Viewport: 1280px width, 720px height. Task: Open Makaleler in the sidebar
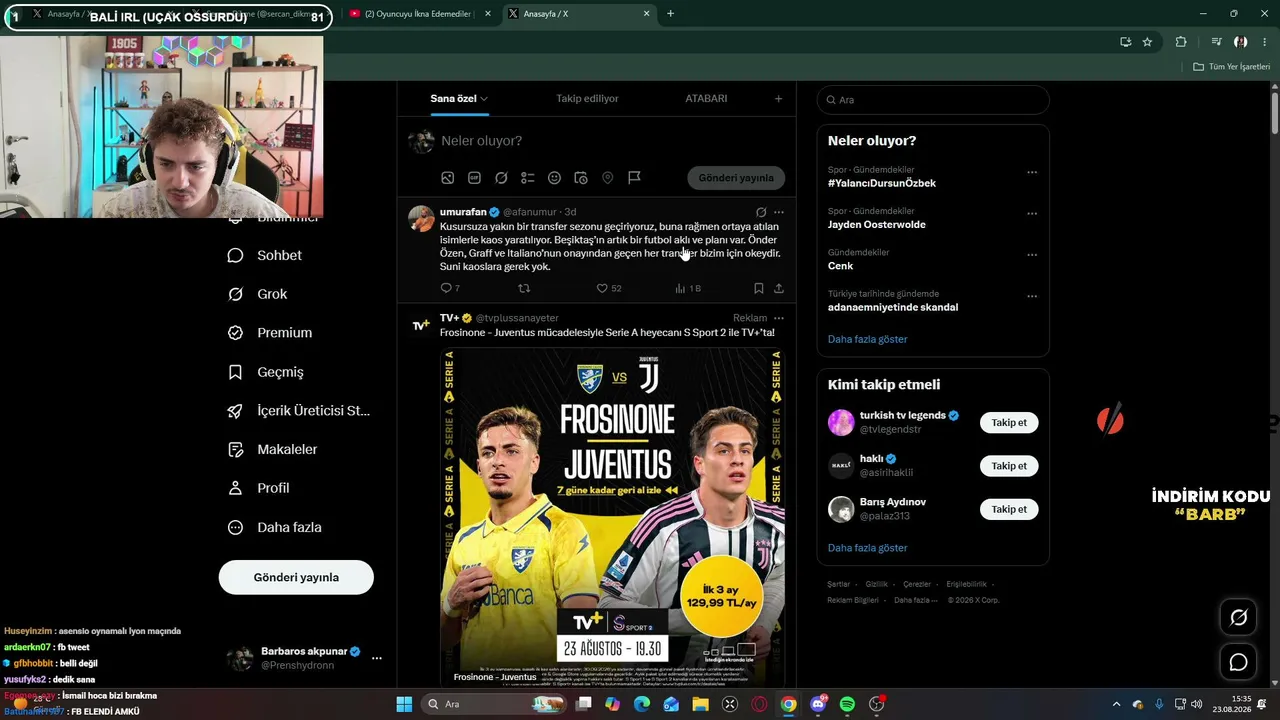[x=272, y=450]
